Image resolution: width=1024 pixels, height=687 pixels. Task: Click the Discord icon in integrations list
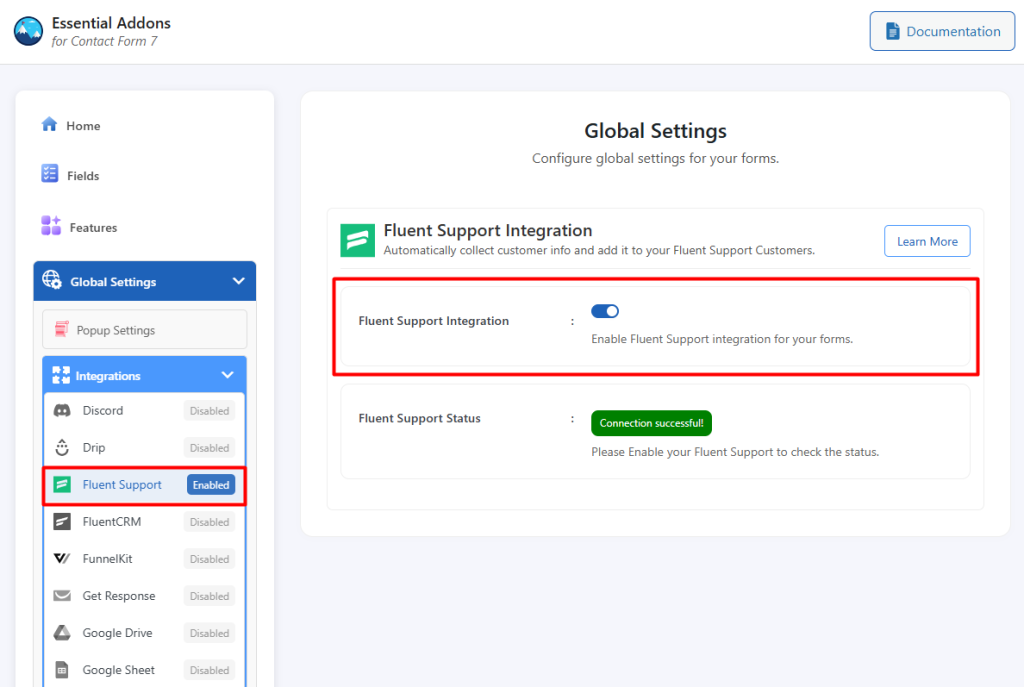[62, 411]
